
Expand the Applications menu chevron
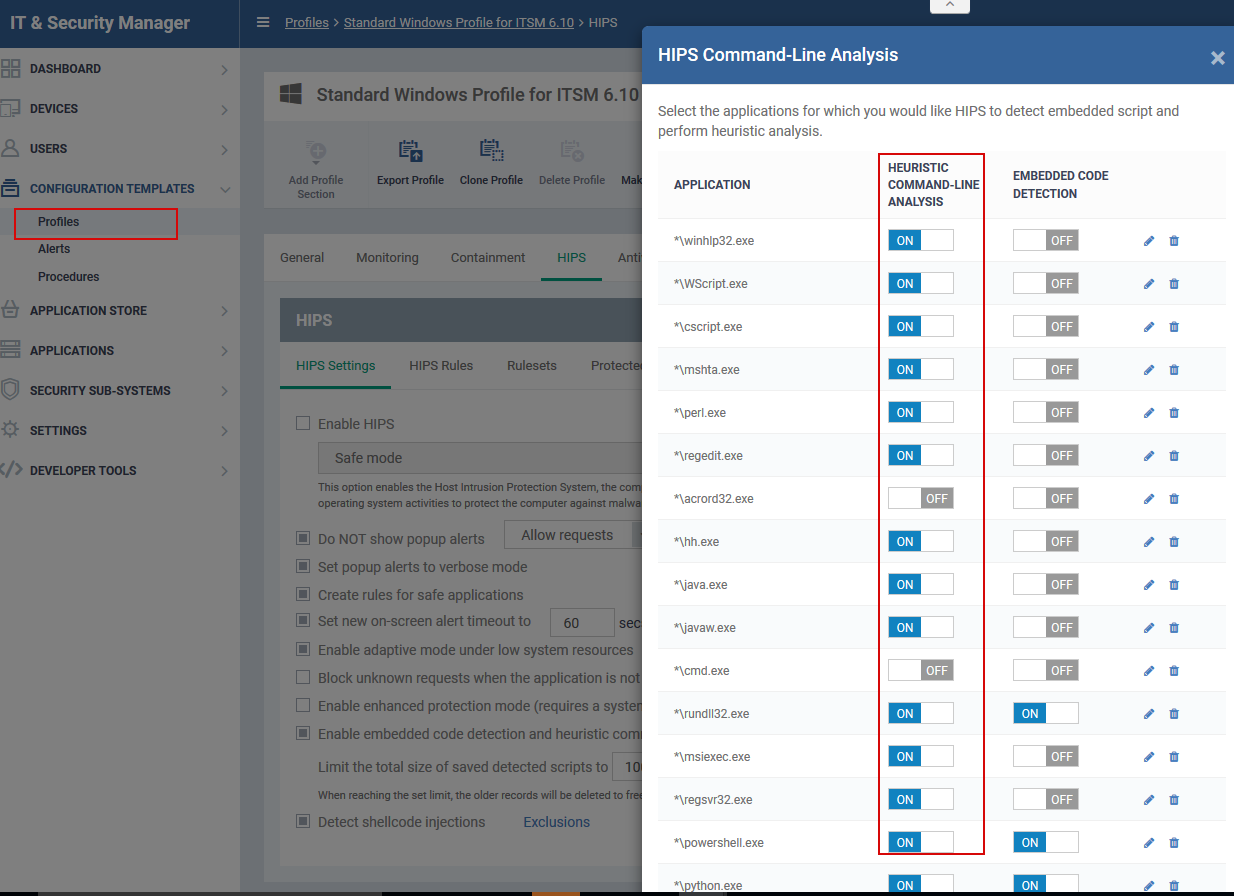coord(224,351)
